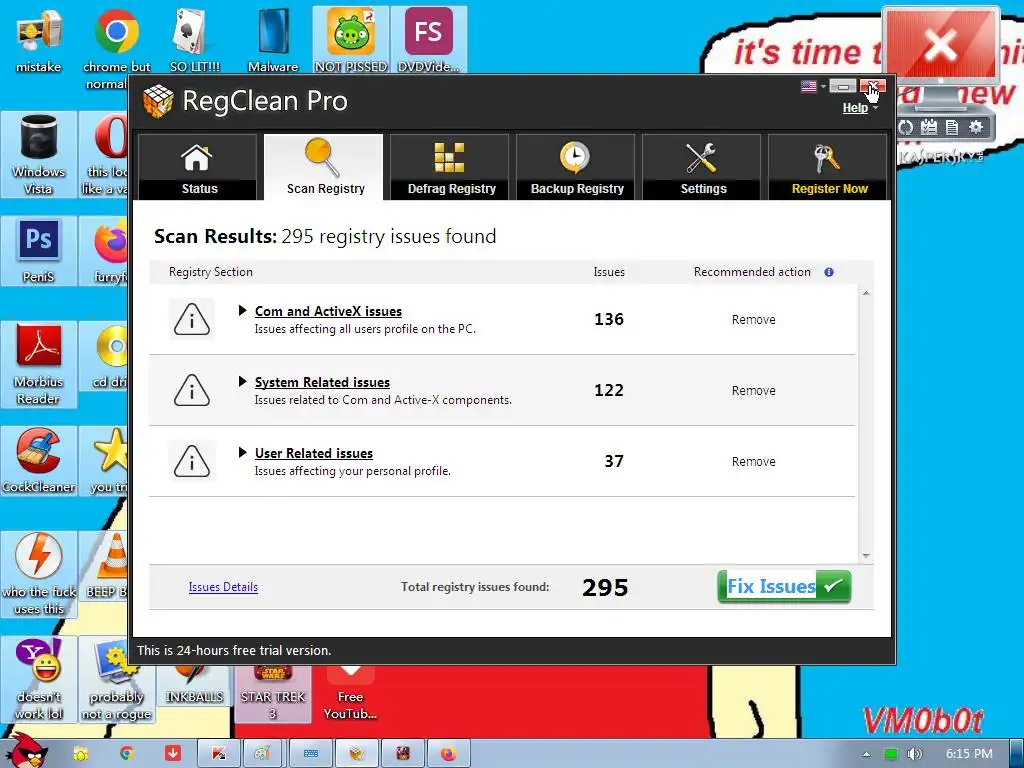
Task: Open the Help dropdown menu
Action: [859, 108]
